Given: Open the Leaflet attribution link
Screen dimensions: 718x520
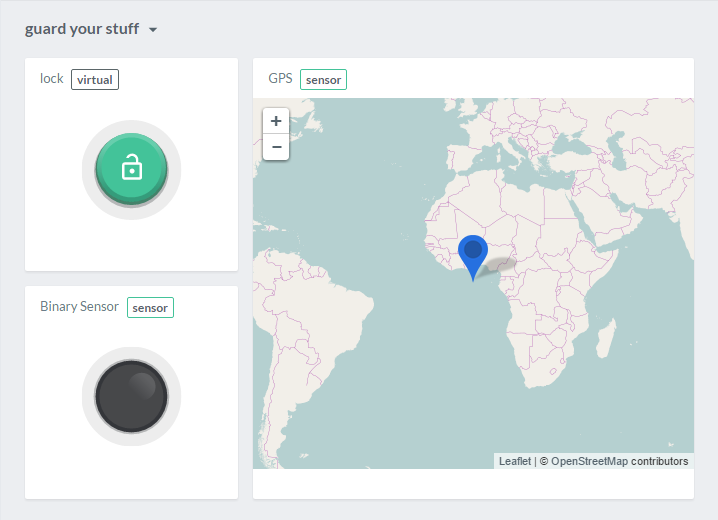Looking at the screenshot, I should 515,461.
